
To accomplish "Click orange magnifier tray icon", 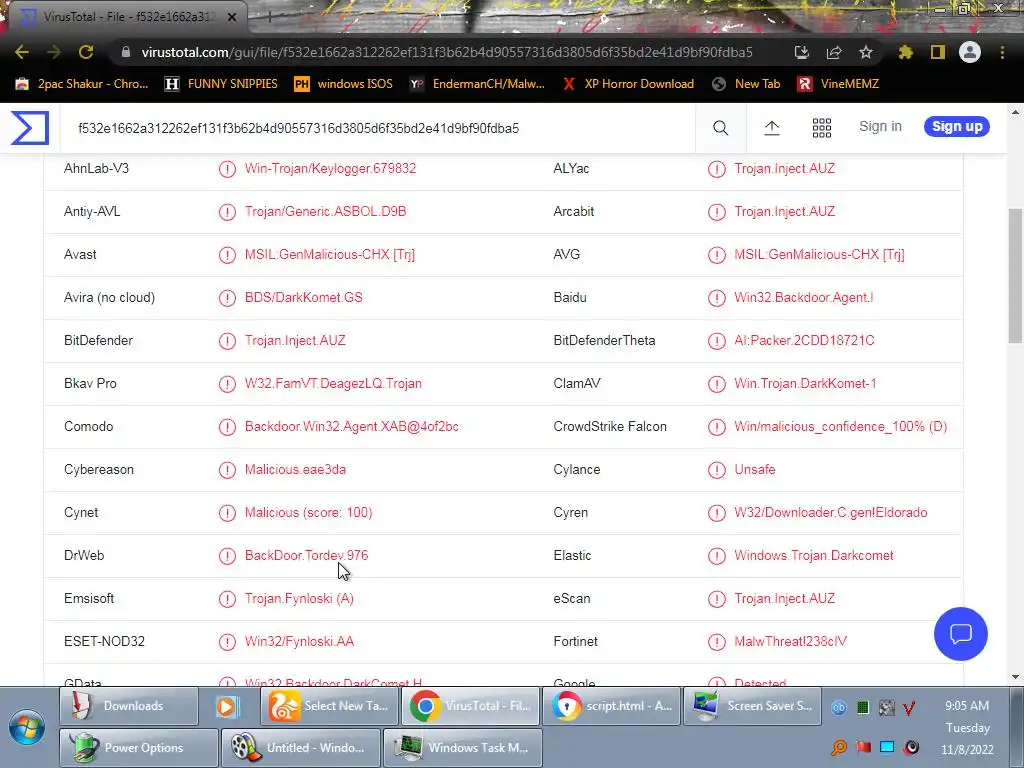I will tap(839, 748).
